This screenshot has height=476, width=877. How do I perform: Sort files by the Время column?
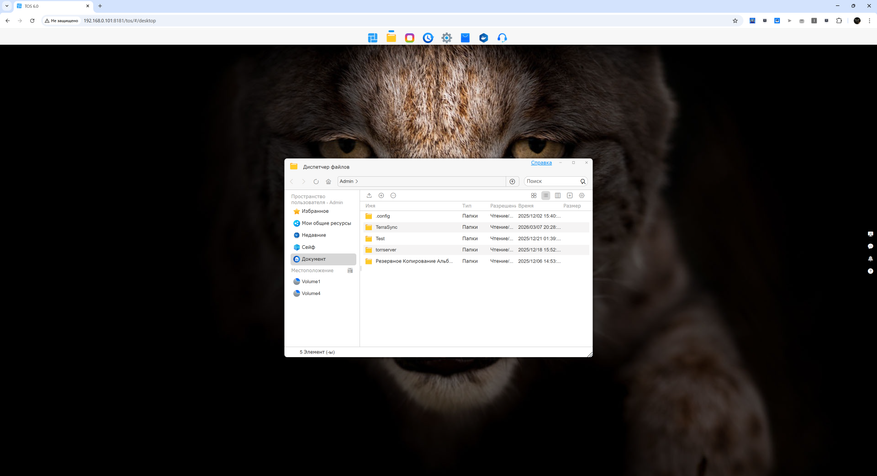click(x=526, y=206)
